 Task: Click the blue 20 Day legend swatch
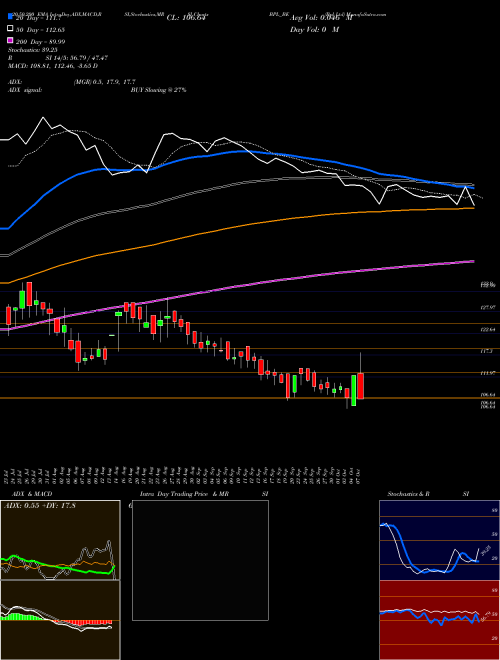(10, 17)
